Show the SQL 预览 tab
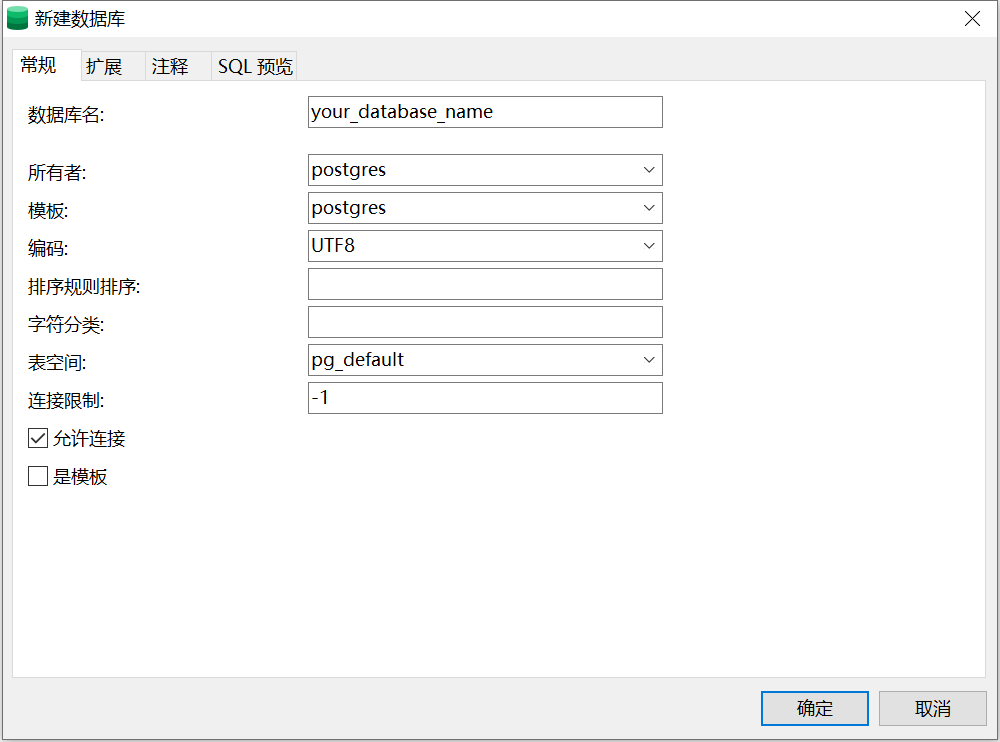 pyautogui.click(x=255, y=66)
